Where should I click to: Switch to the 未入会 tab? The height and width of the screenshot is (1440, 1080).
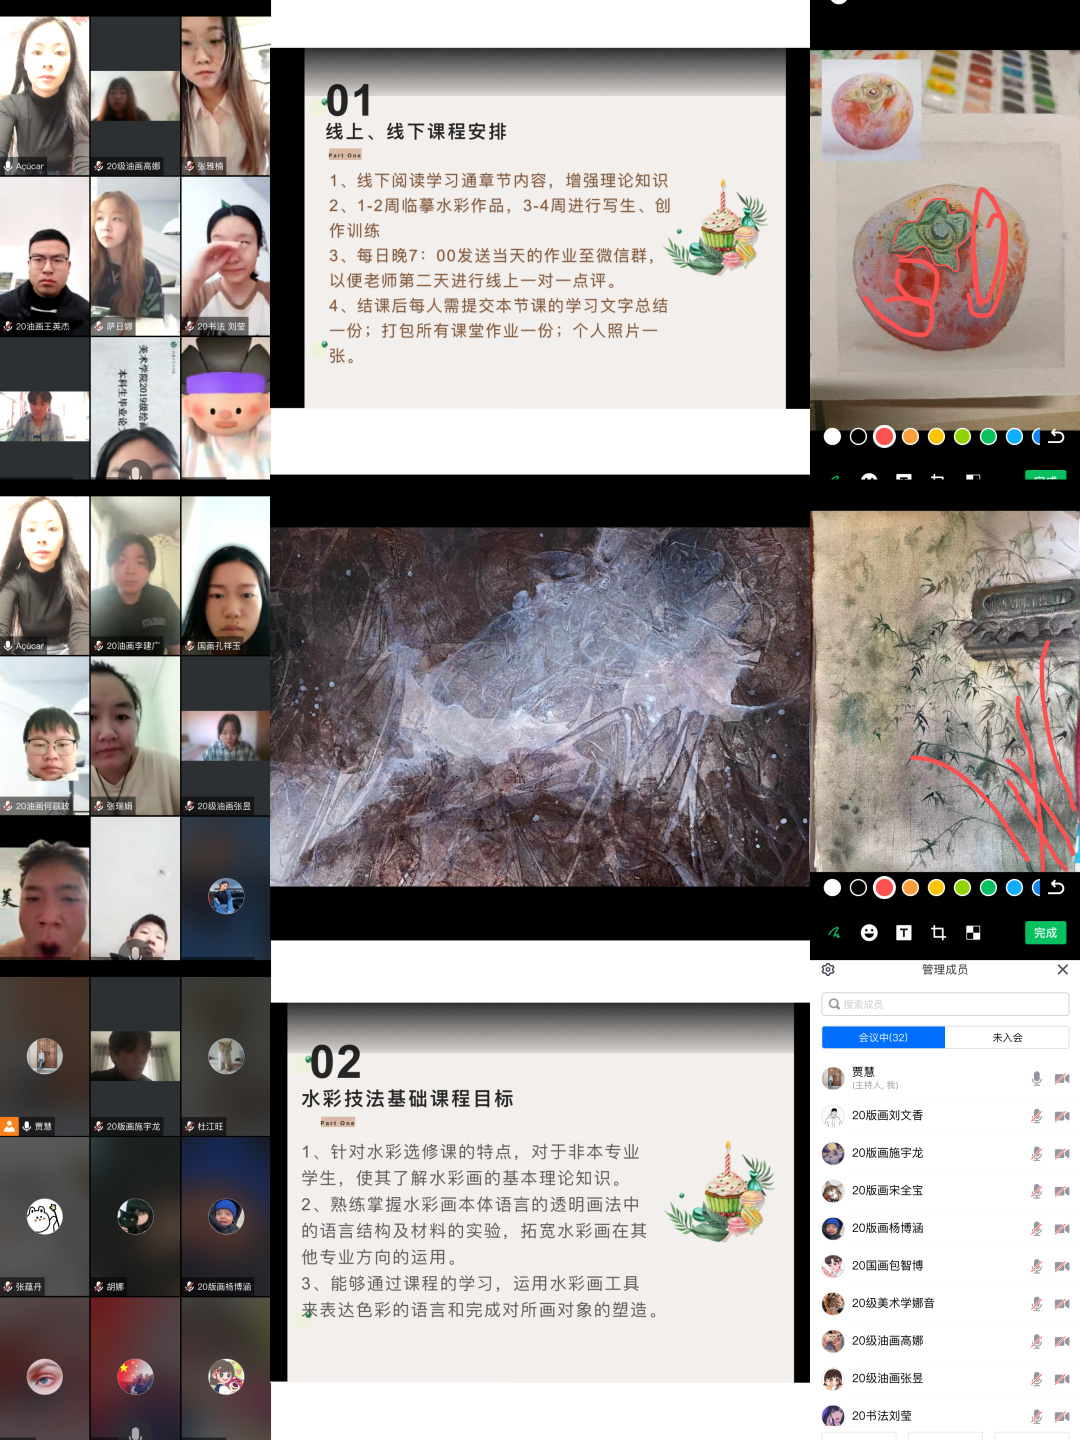[x=1007, y=1037]
